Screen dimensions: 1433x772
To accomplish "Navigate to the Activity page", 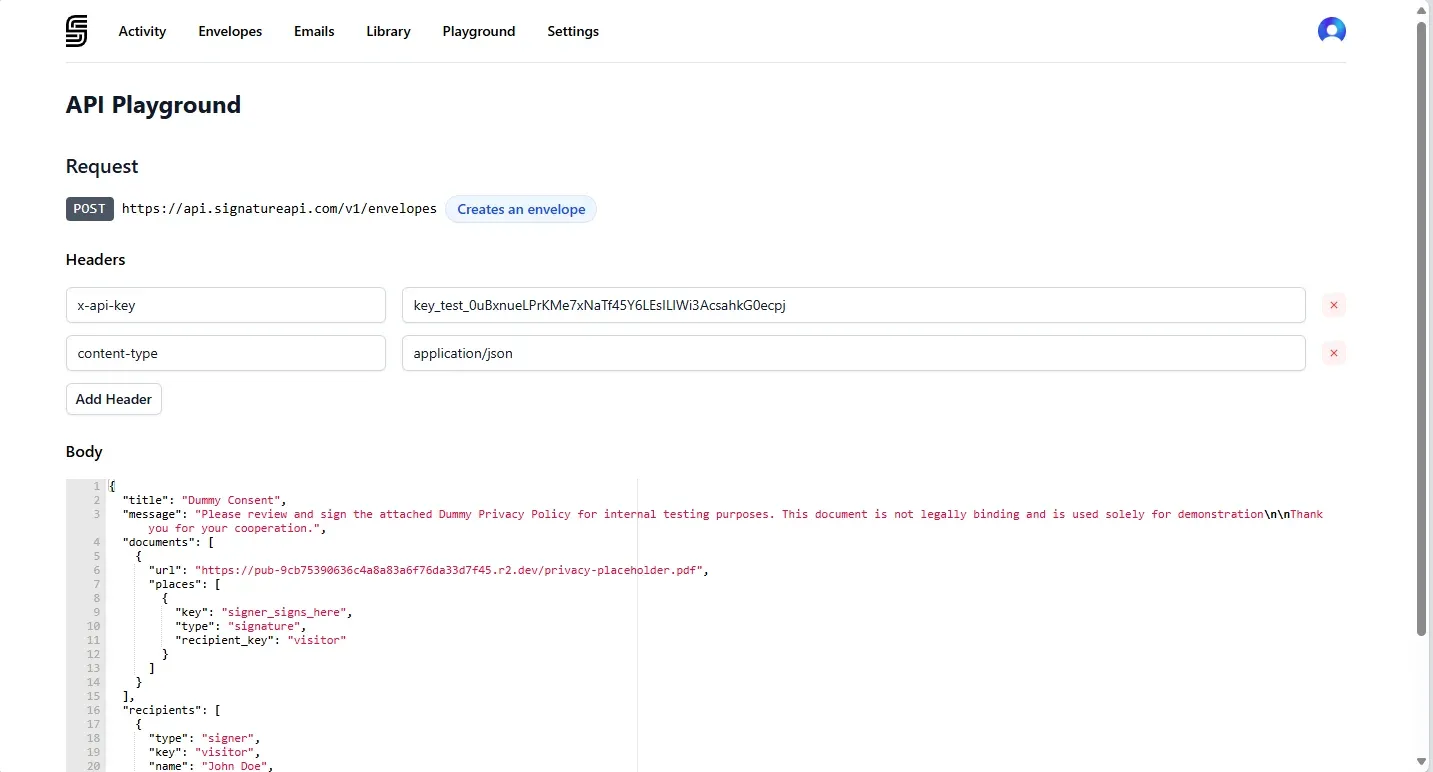I will 142,31.
